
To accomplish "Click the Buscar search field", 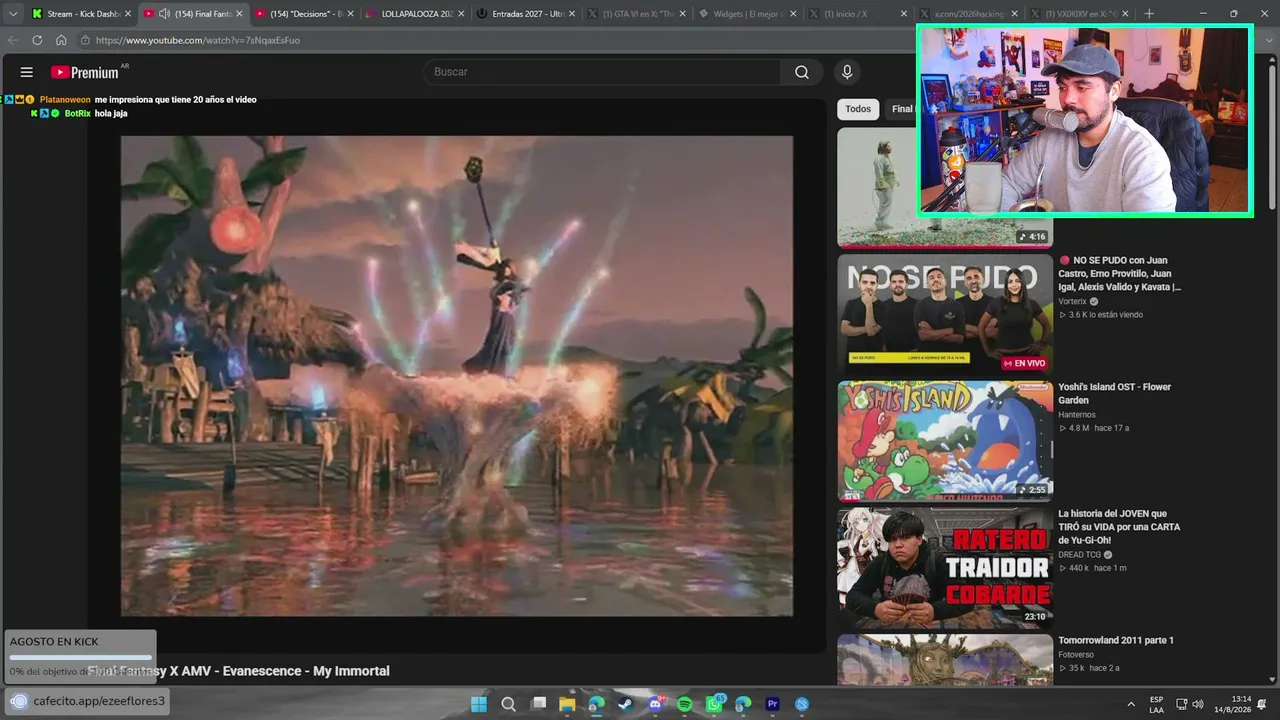I will point(602,72).
